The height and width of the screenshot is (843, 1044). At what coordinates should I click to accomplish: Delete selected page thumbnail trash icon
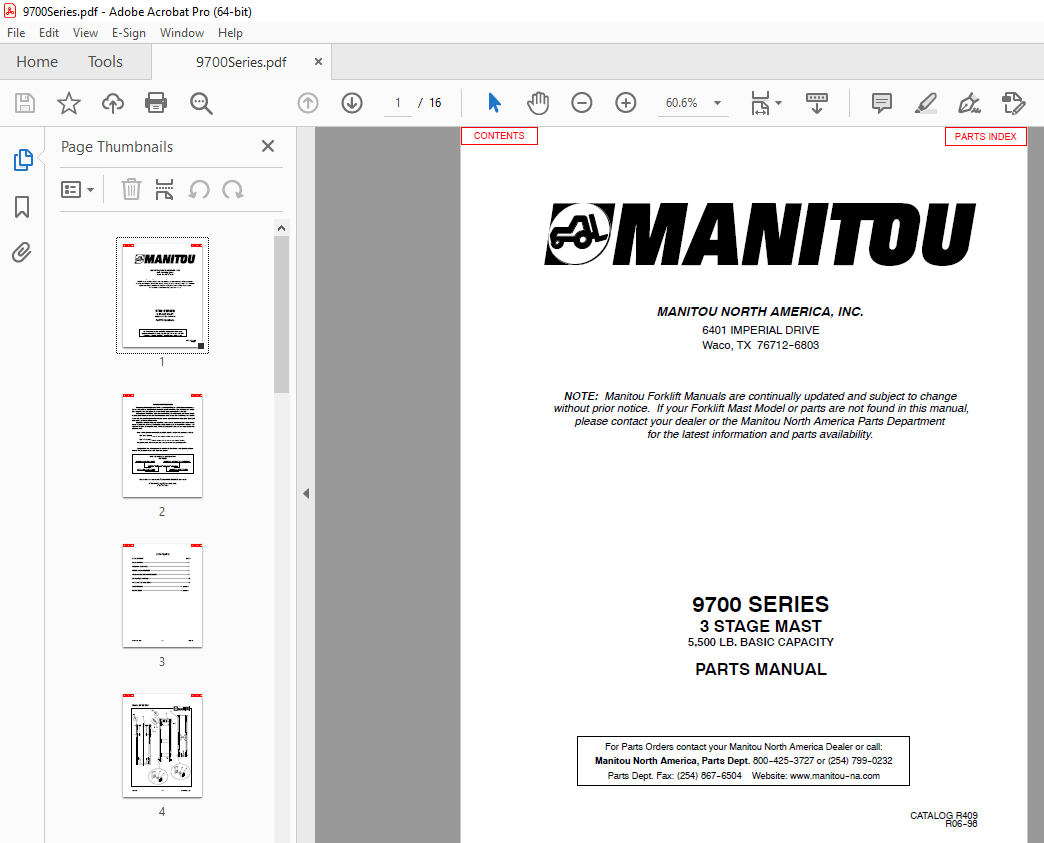pyautogui.click(x=131, y=190)
